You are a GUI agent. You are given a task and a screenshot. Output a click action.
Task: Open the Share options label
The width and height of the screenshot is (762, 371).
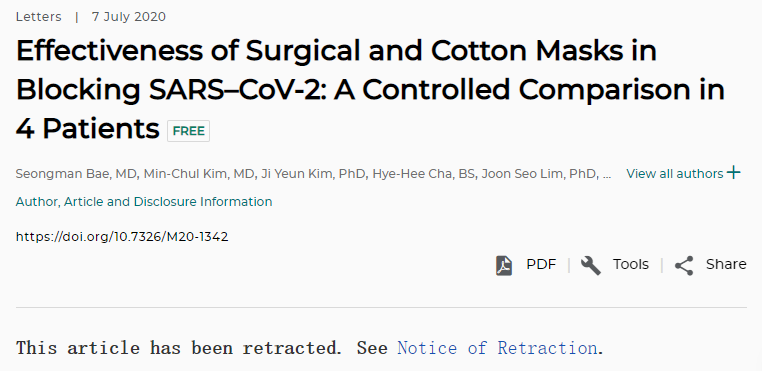coord(726,264)
